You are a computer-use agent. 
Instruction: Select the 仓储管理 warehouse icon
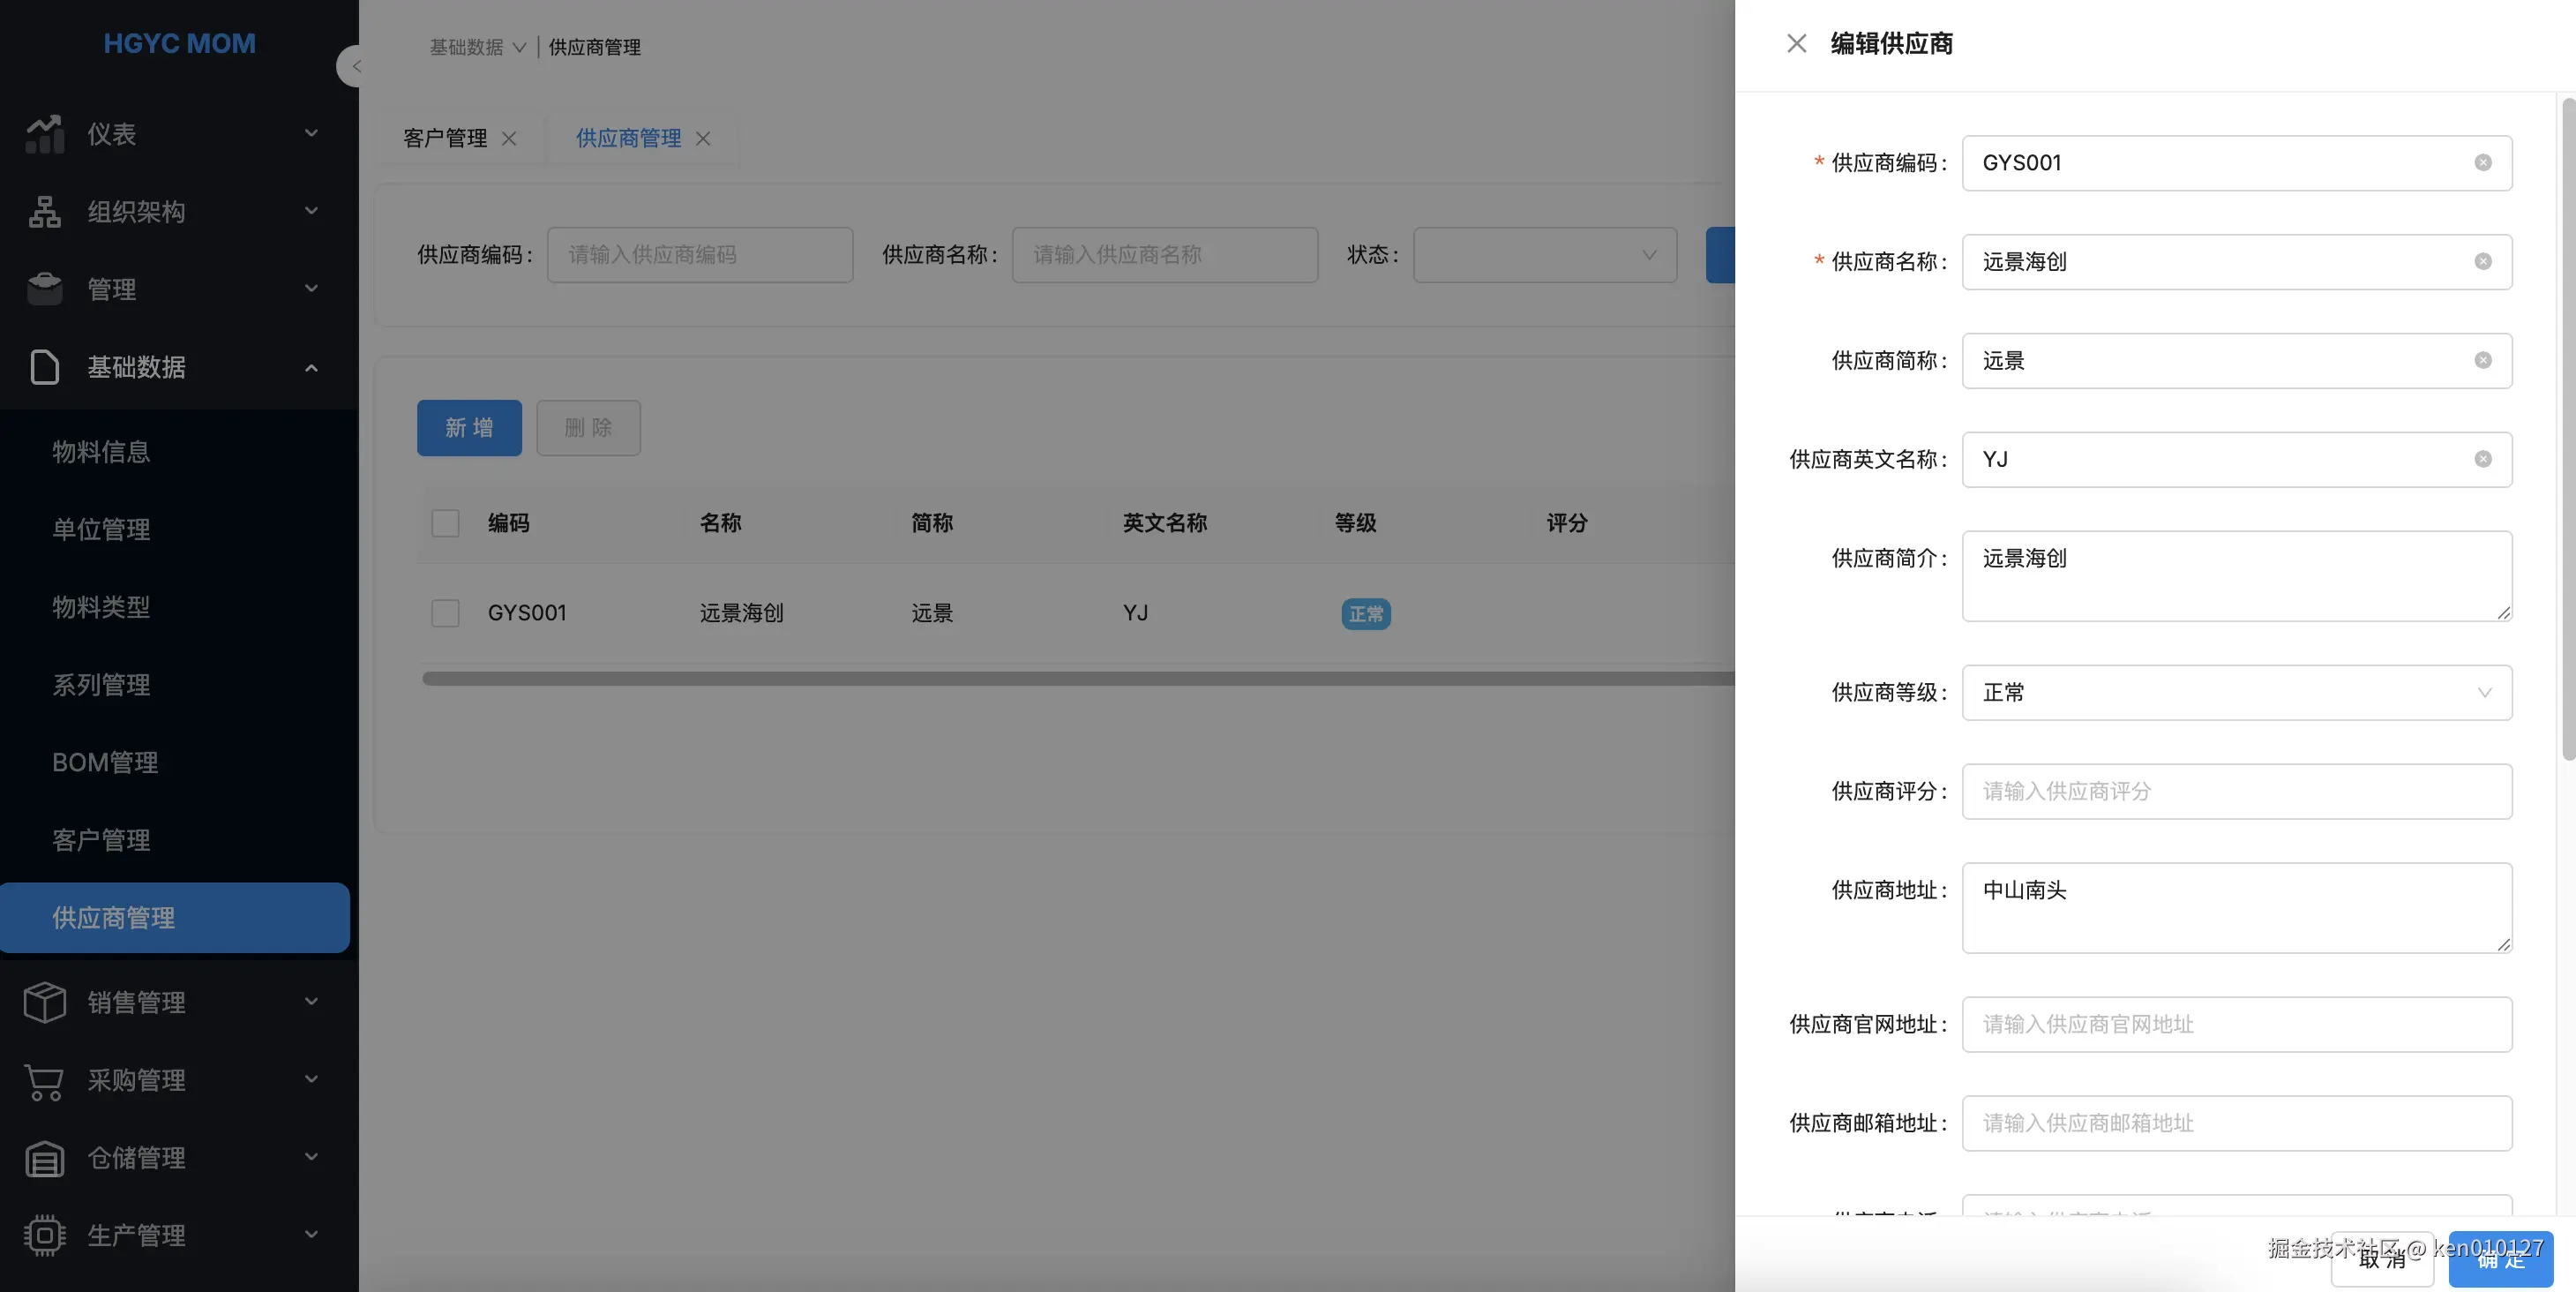45,1157
